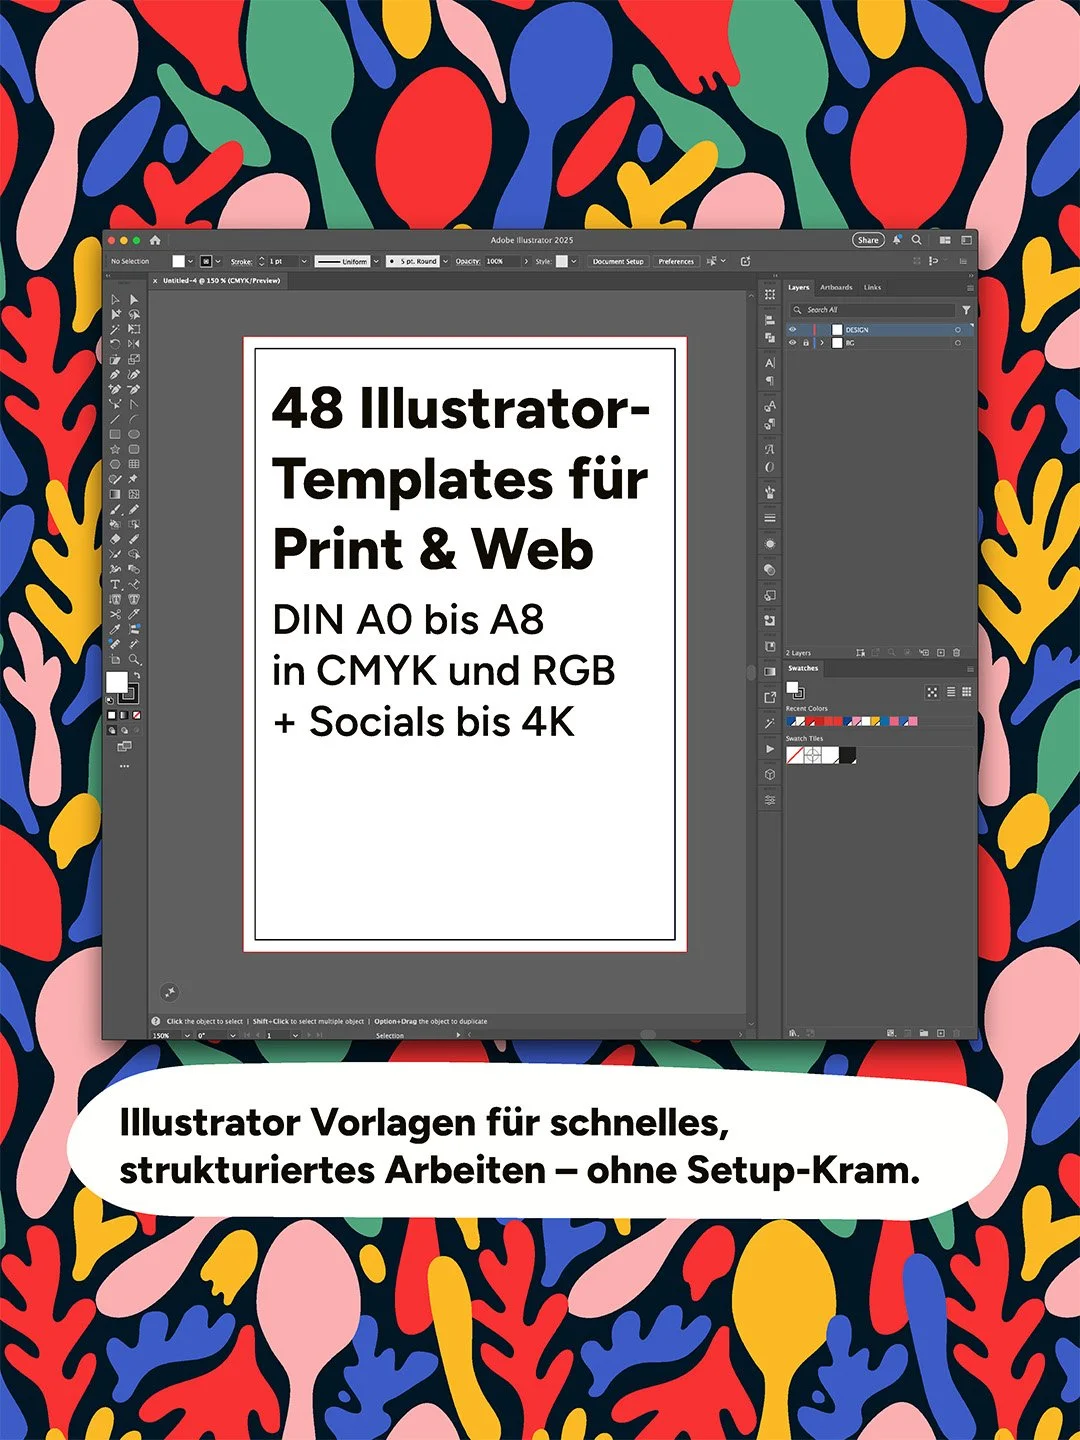The width and height of the screenshot is (1080, 1440).
Task: Select the Zoom tool
Action: (x=134, y=658)
